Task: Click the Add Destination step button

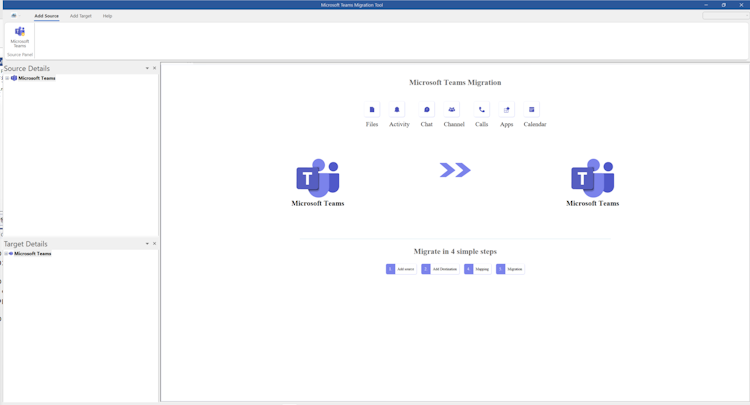Action: click(x=440, y=269)
